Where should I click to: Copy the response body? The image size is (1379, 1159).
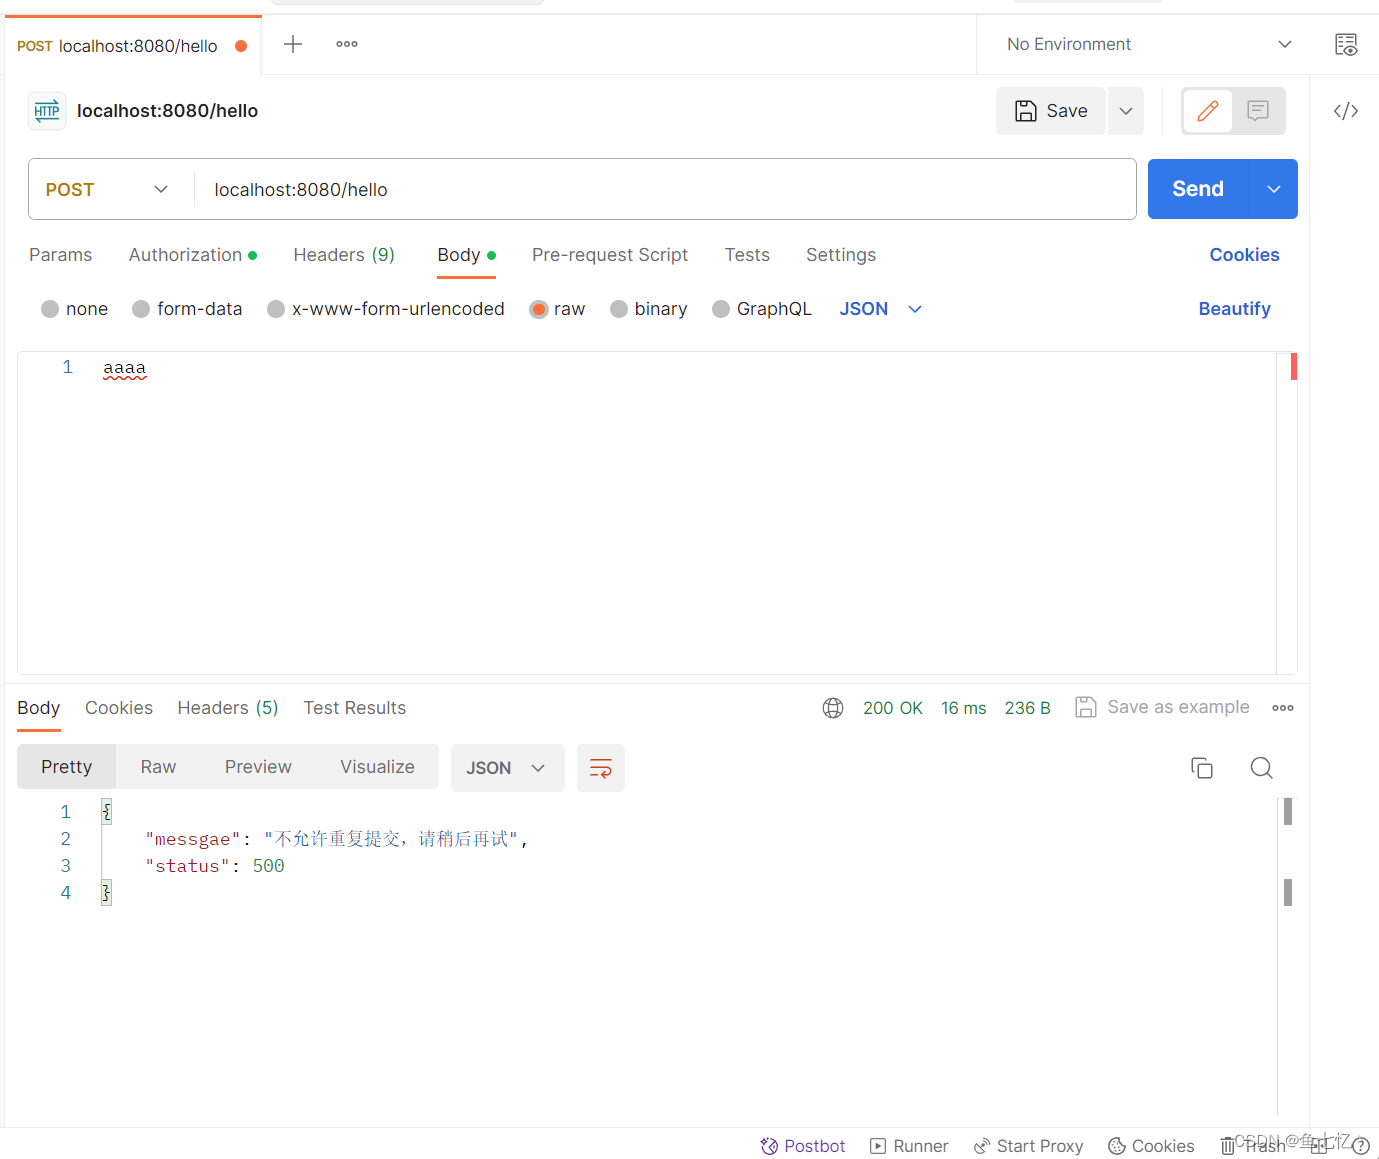pyautogui.click(x=1202, y=767)
